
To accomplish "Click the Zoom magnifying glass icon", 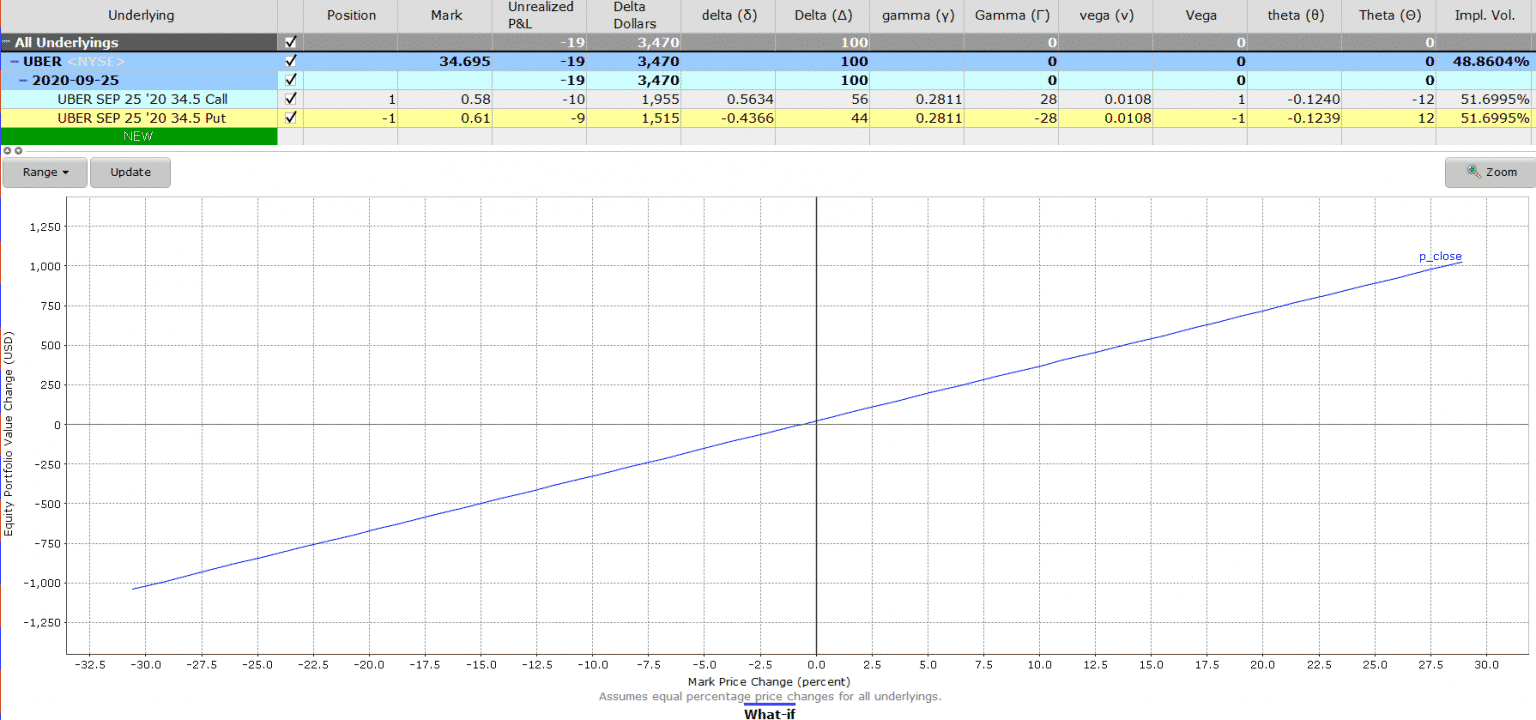I will click(1474, 171).
